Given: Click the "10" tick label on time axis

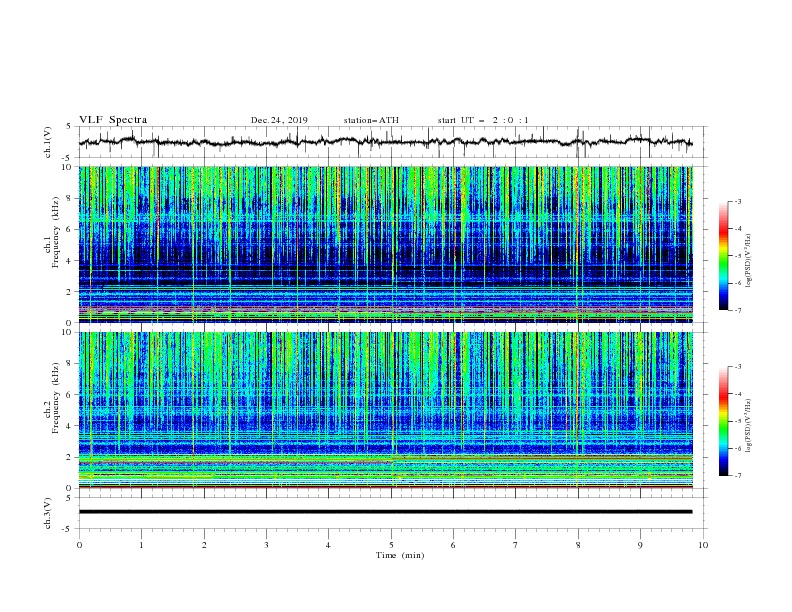Looking at the screenshot, I should tap(703, 545).
